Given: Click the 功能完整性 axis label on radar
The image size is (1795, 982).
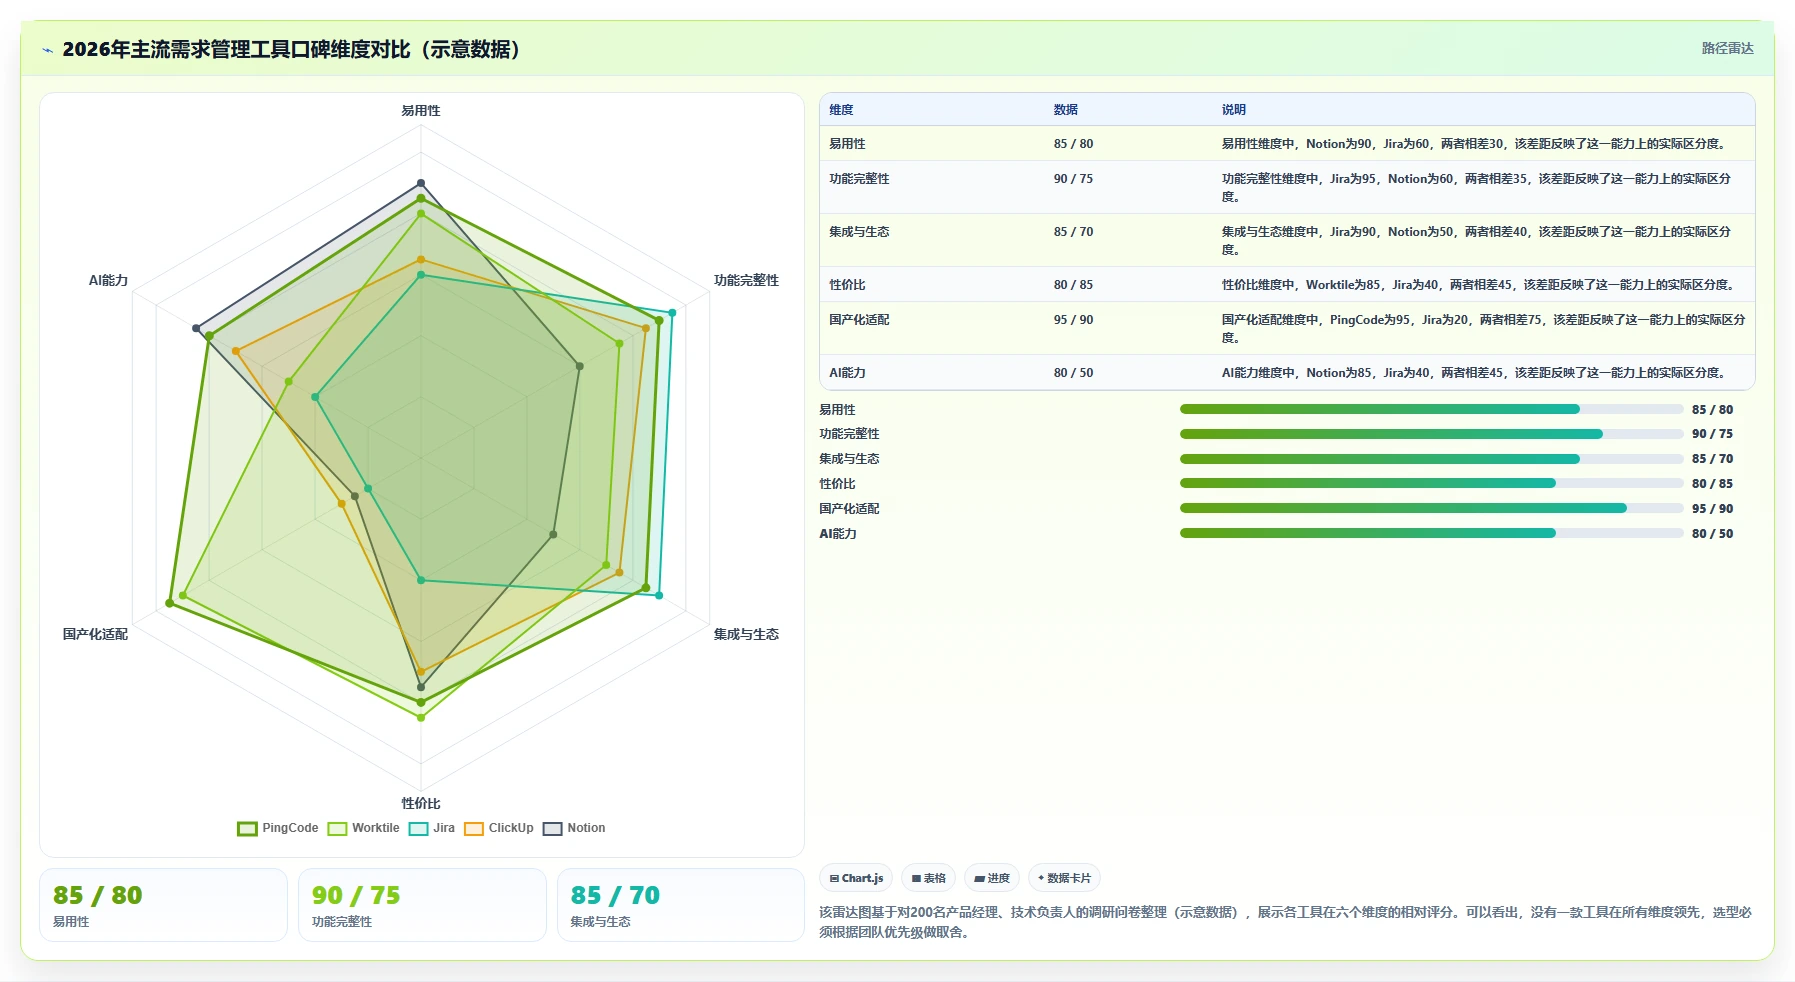Looking at the screenshot, I should pos(746,281).
